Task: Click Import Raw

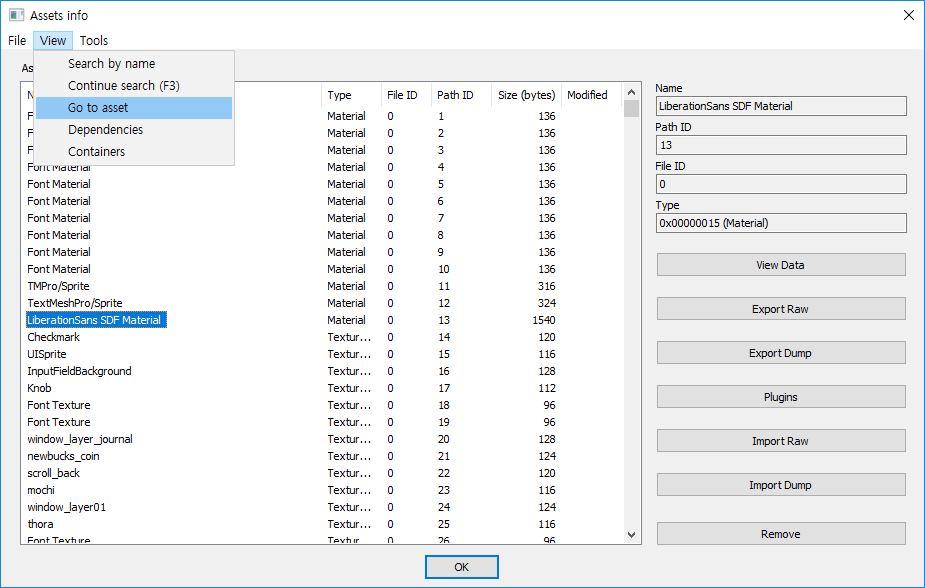Action: tap(780, 440)
